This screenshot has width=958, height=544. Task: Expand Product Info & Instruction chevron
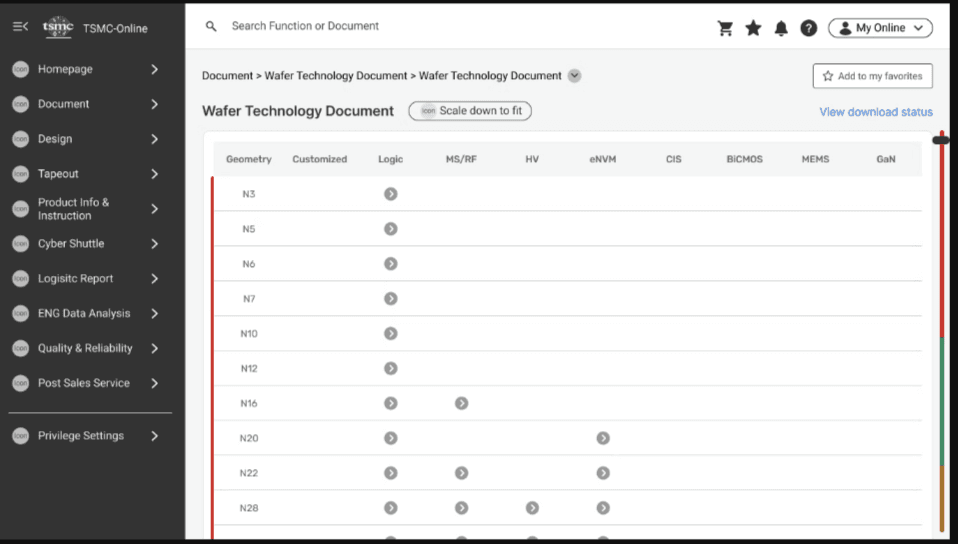tap(155, 208)
